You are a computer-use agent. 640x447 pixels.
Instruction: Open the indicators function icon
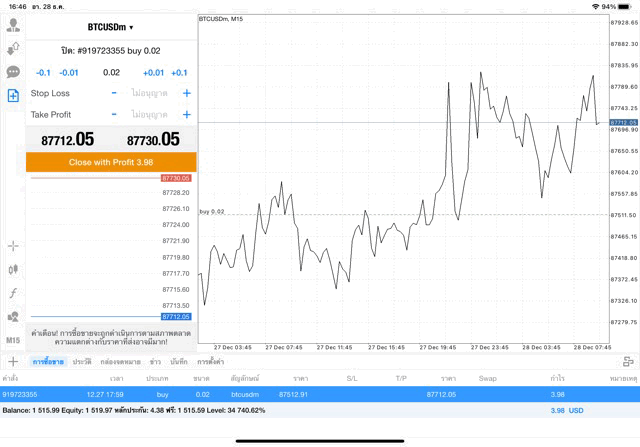[x=13, y=293]
